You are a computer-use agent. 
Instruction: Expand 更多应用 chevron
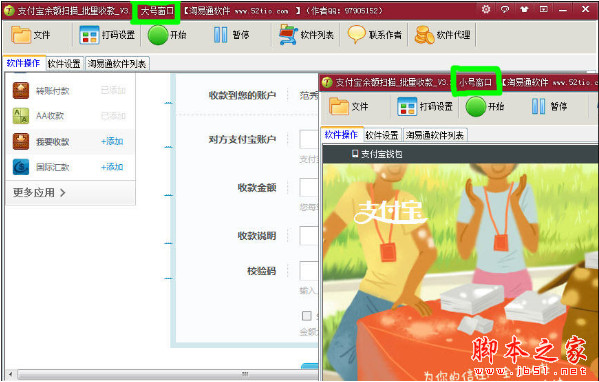tap(63, 193)
